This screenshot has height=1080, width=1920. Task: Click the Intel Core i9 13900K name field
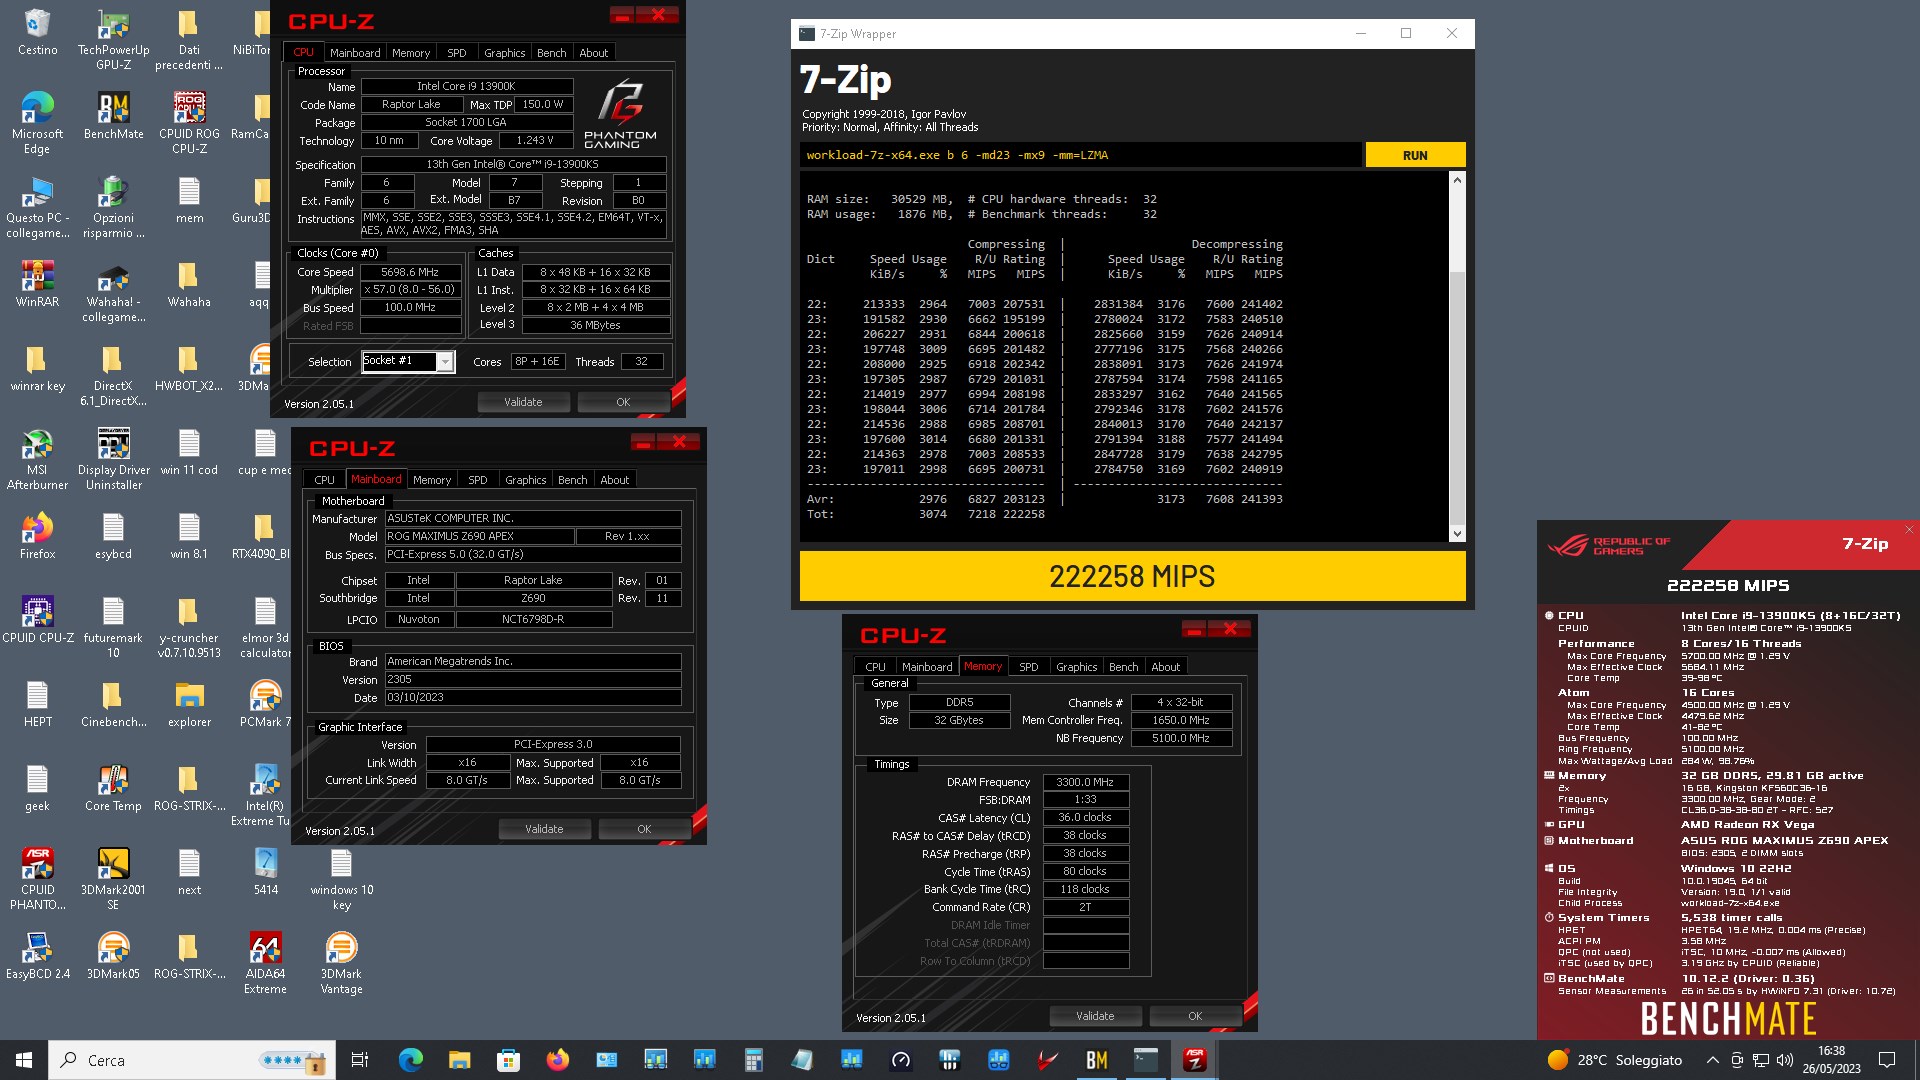[x=466, y=86]
